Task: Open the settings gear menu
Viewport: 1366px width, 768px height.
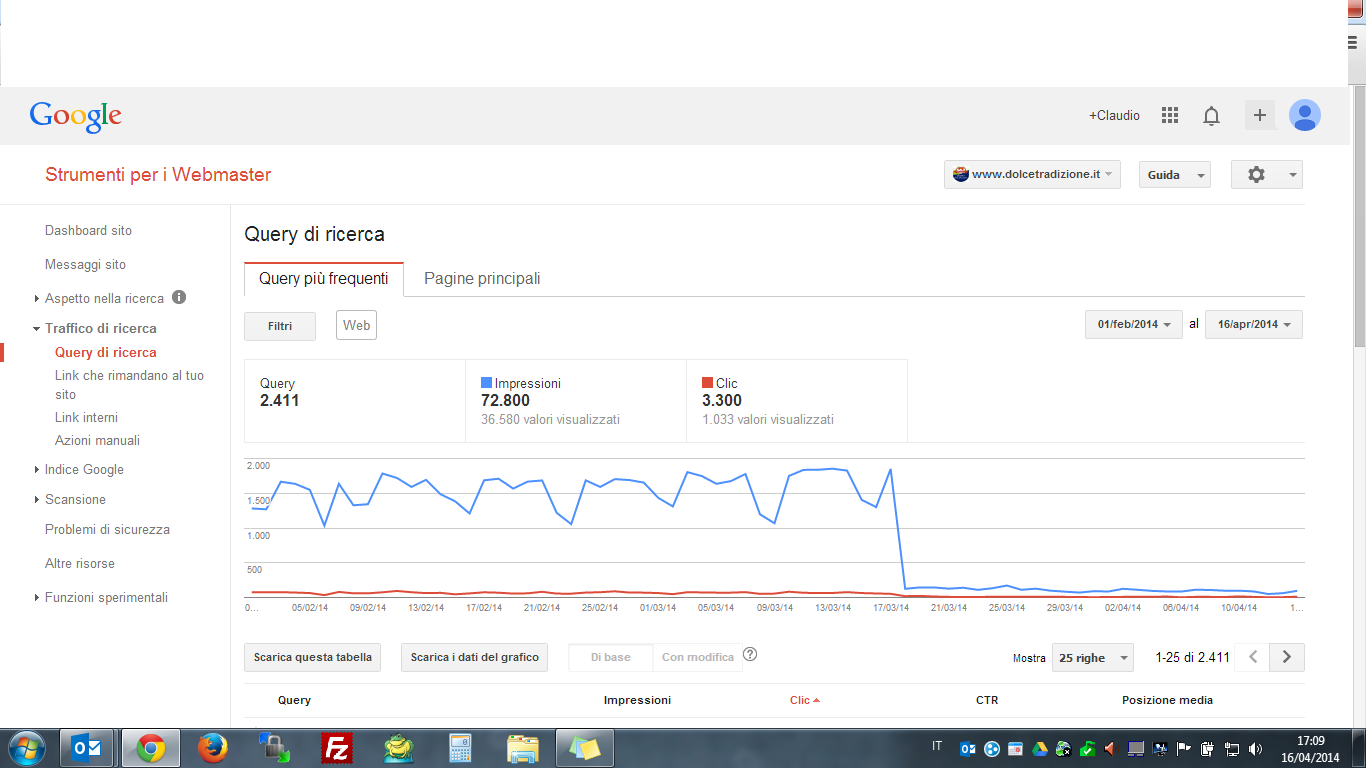Action: coord(1267,175)
